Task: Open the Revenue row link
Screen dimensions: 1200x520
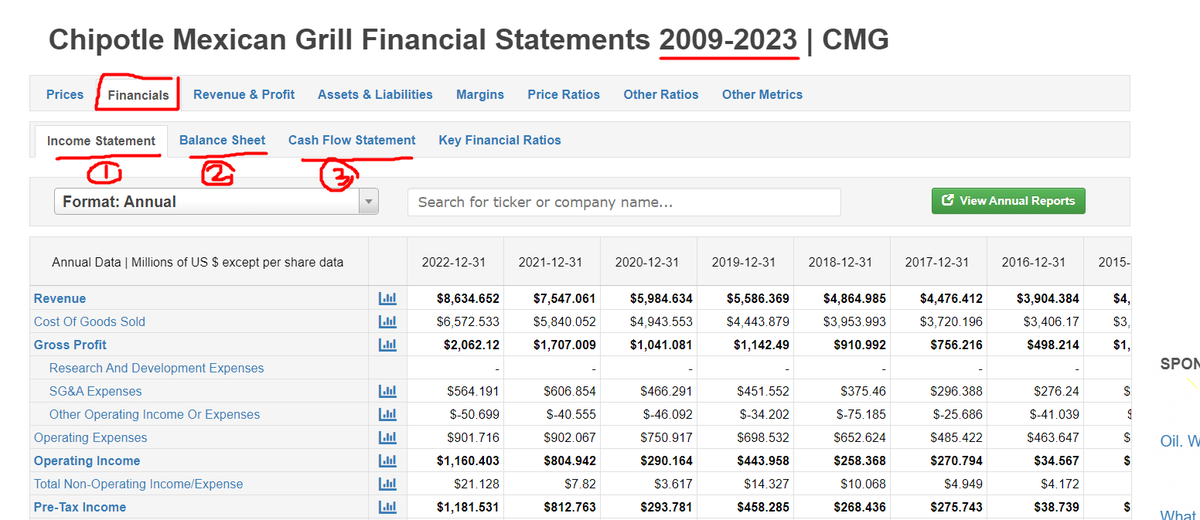Action: click(60, 298)
